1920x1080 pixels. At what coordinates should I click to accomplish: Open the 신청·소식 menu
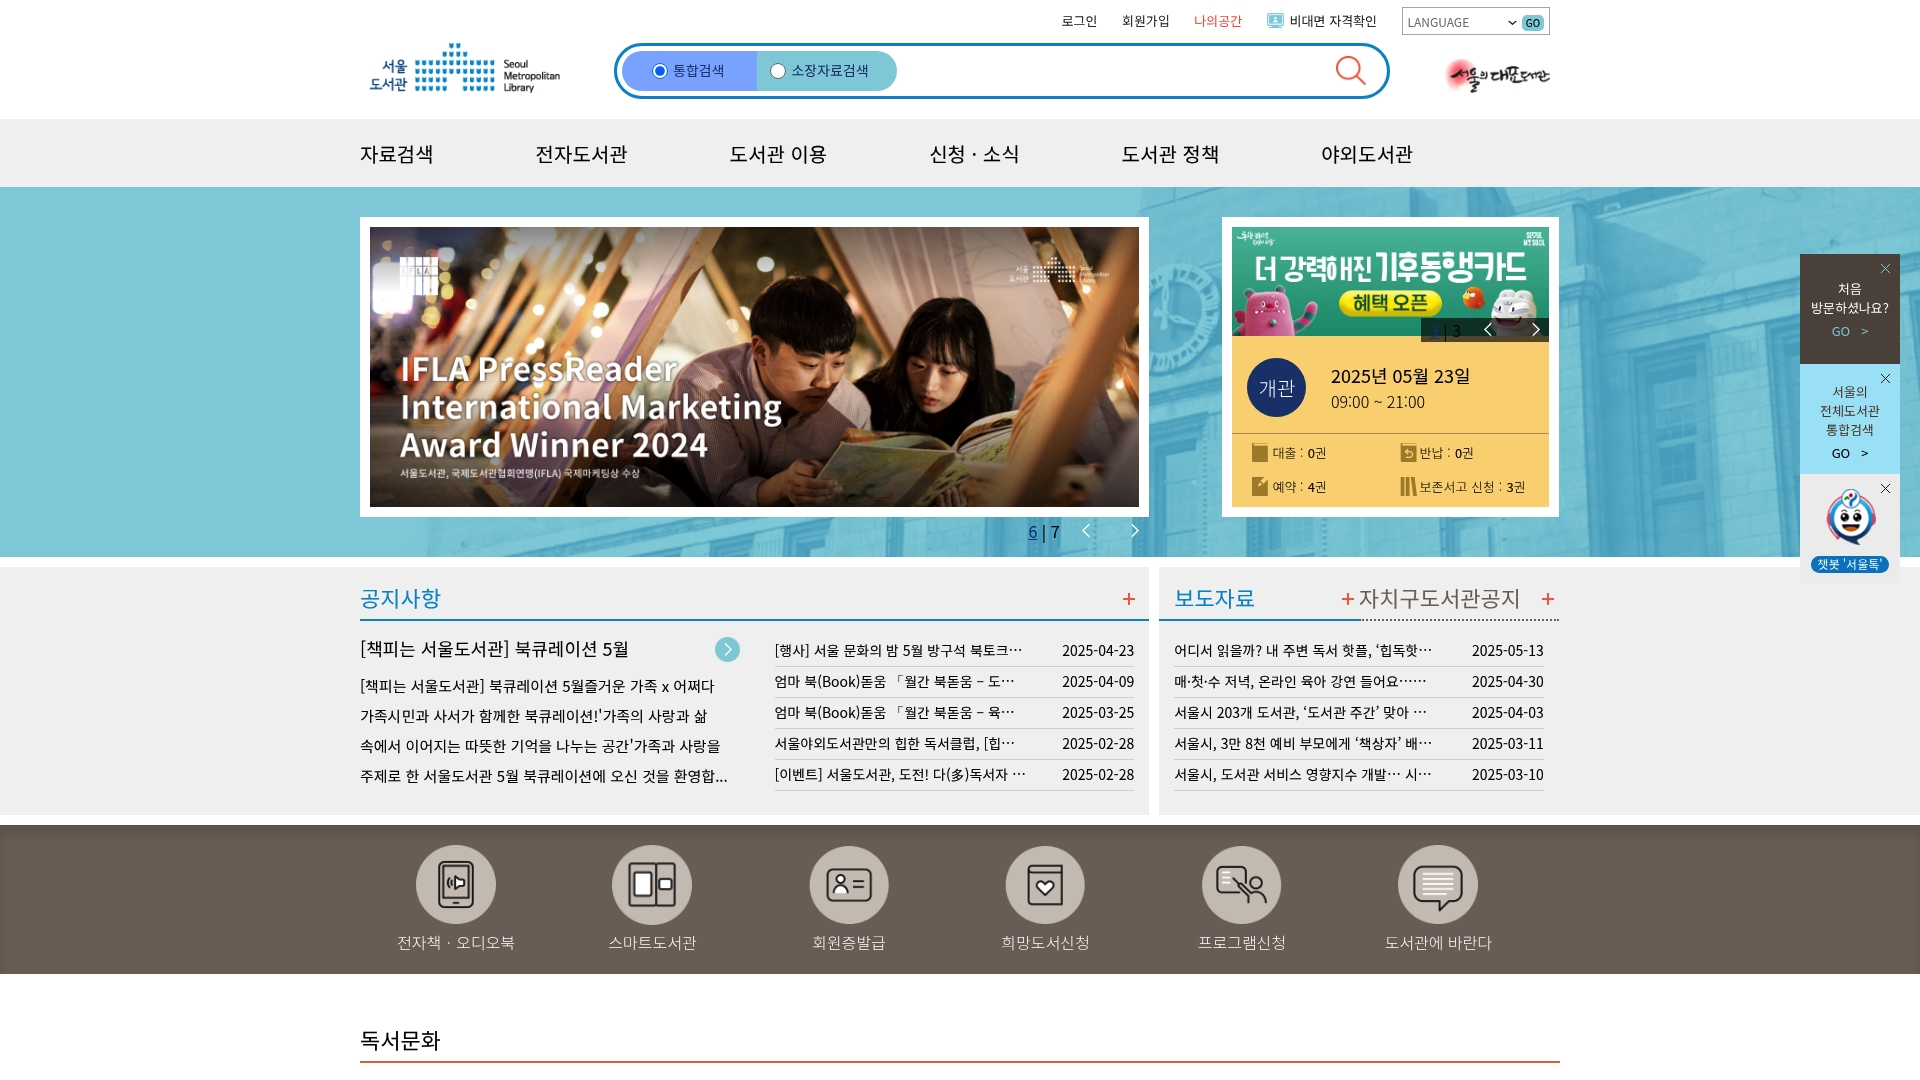click(x=974, y=154)
